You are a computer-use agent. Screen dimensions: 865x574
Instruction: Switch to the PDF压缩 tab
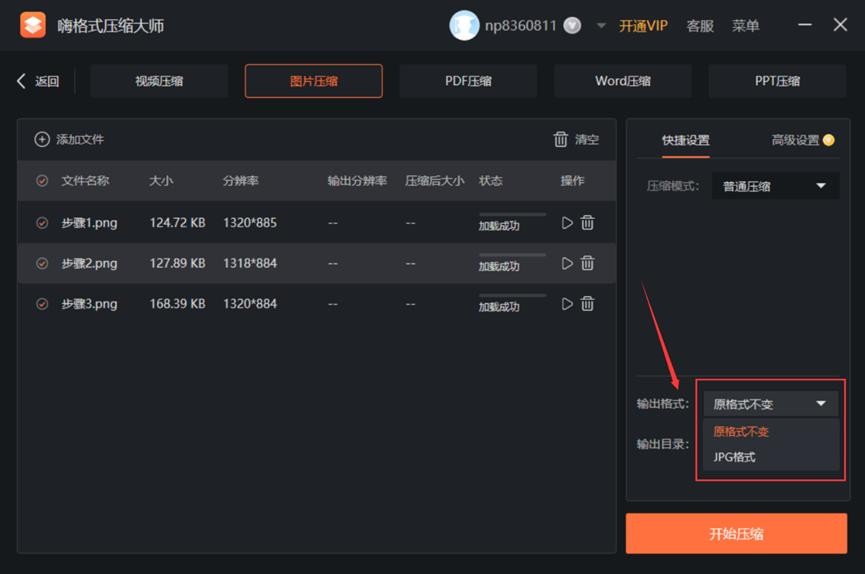coord(468,81)
